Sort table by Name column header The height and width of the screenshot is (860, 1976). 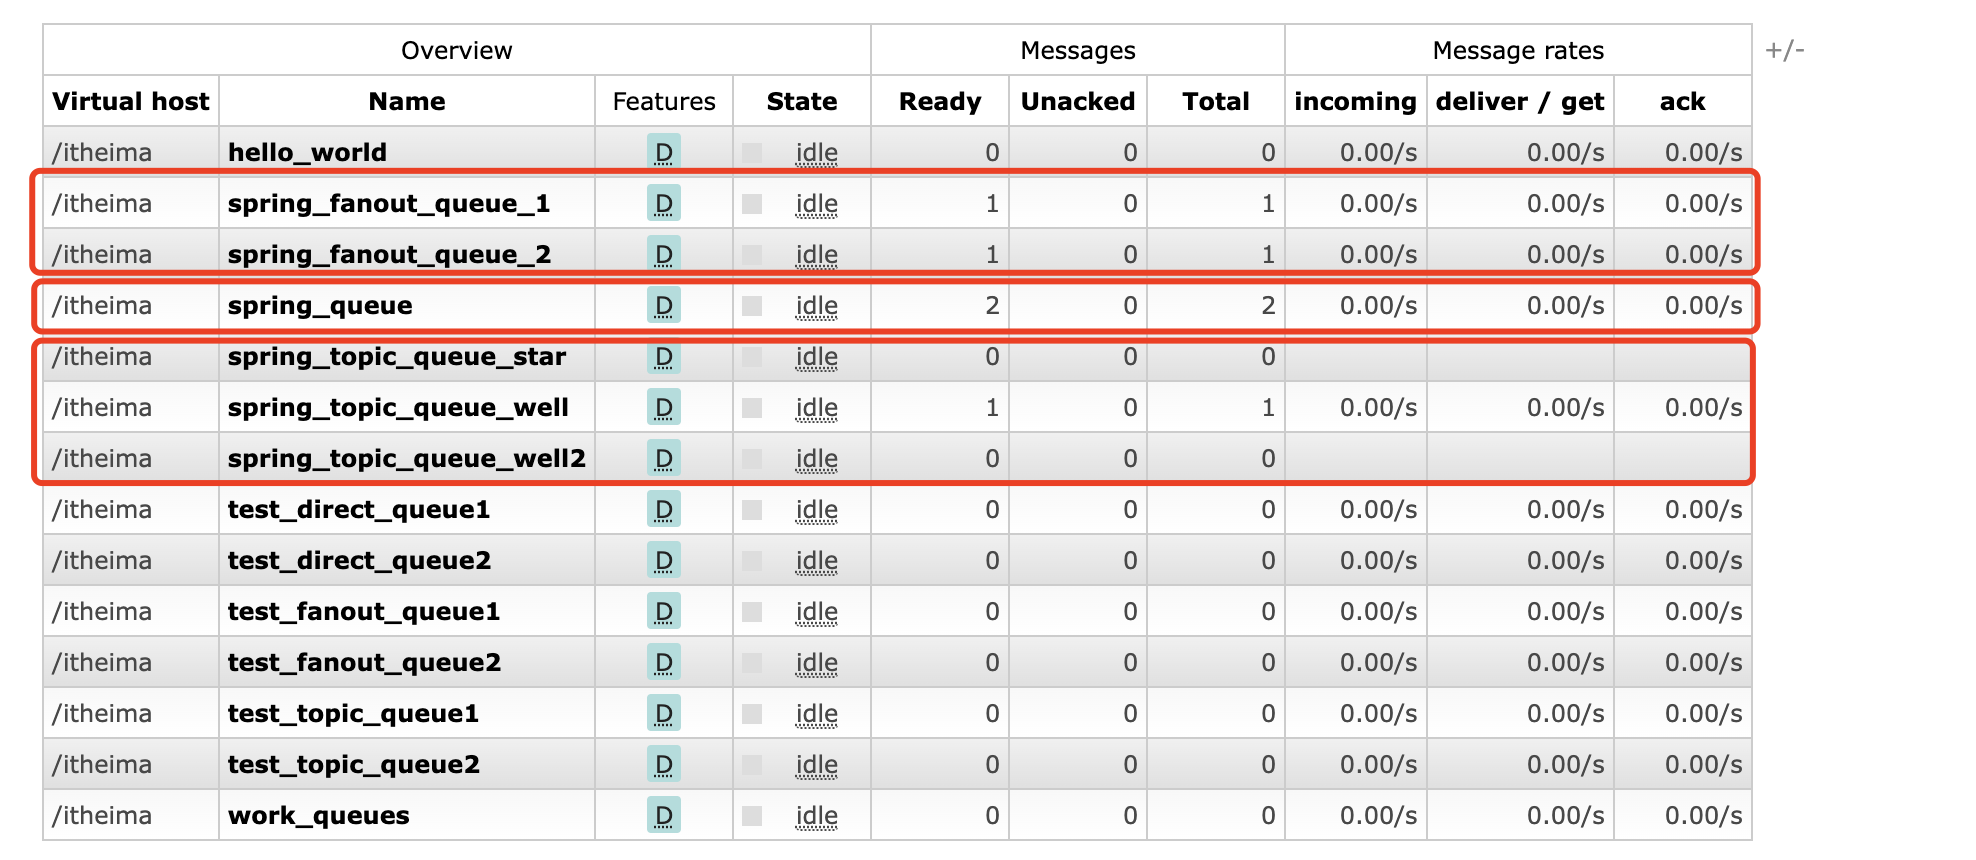point(406,101)
